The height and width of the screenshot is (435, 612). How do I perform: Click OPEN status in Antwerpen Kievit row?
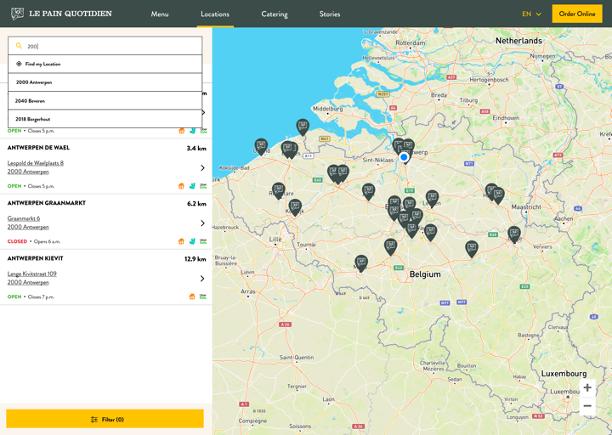coord(14,297)
